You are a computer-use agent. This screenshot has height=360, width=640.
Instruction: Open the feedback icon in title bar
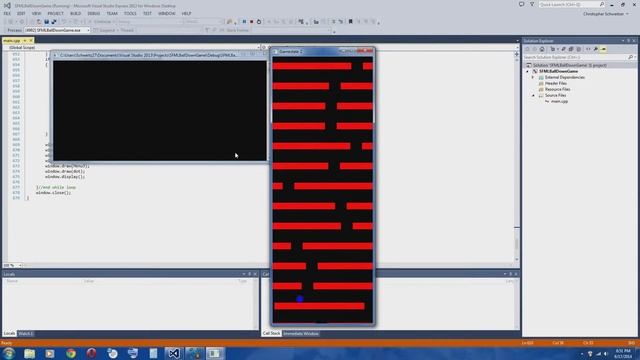click(x=522, y=4)
